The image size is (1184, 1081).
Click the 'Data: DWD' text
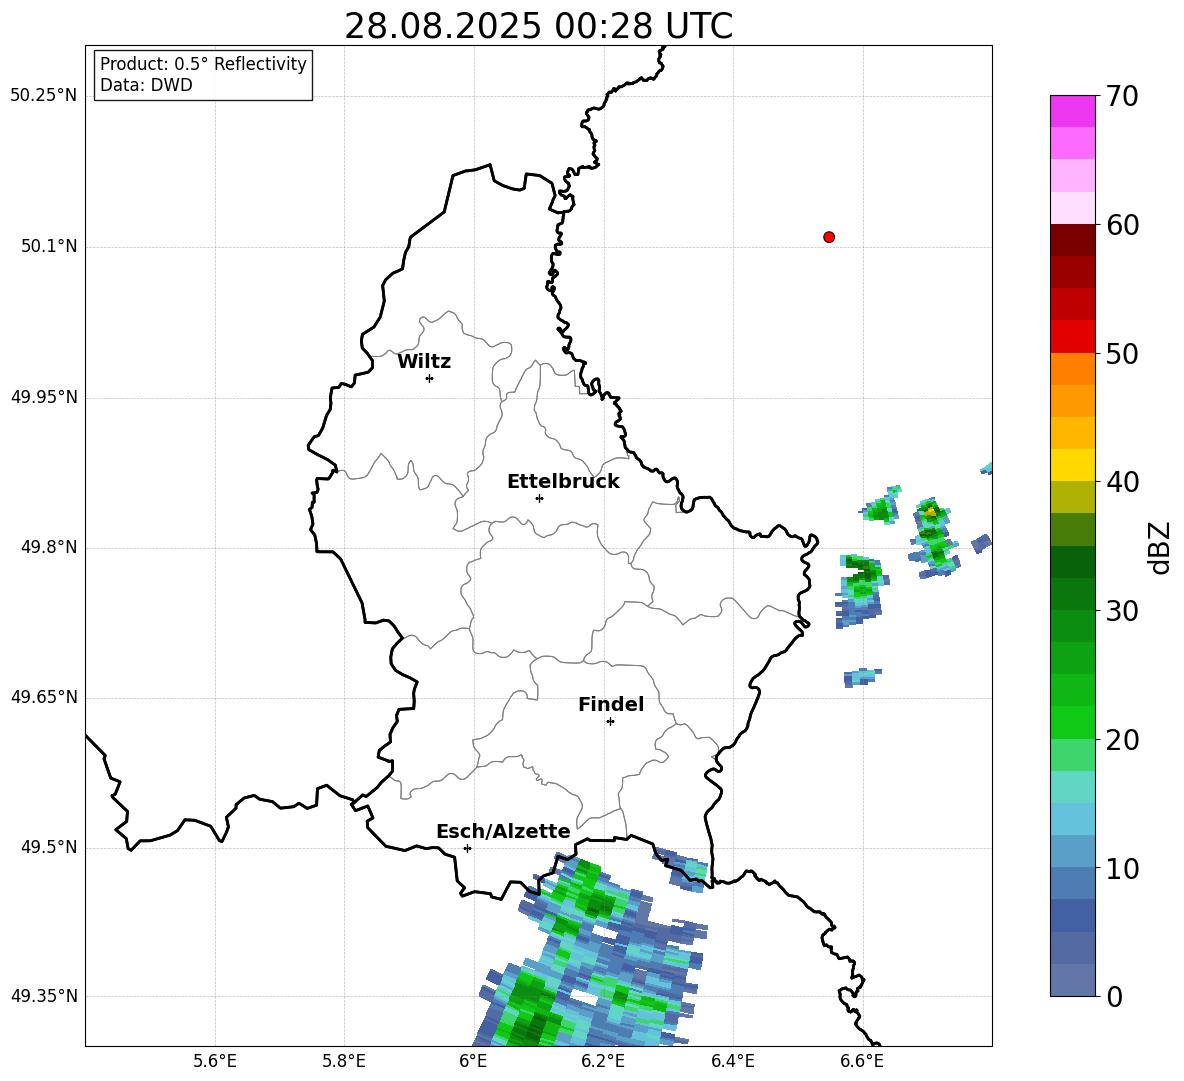[146, 85]
